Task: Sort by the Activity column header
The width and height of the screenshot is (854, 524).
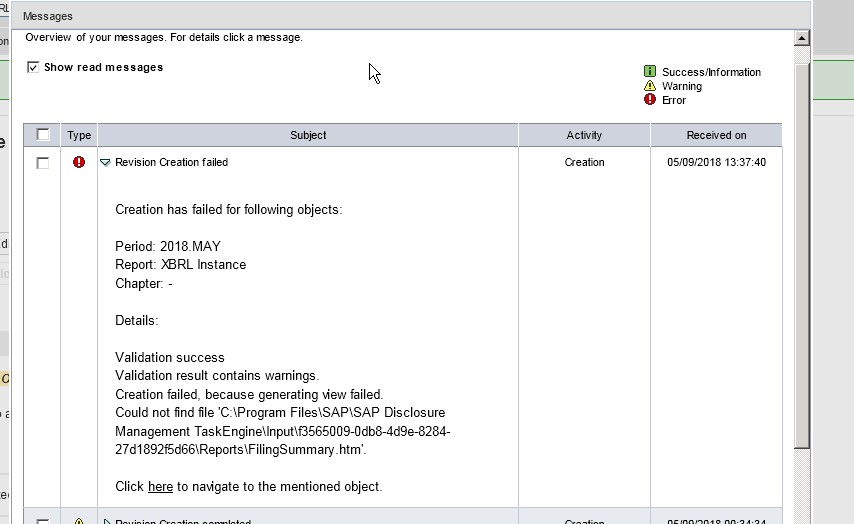Action: point(584,135)
